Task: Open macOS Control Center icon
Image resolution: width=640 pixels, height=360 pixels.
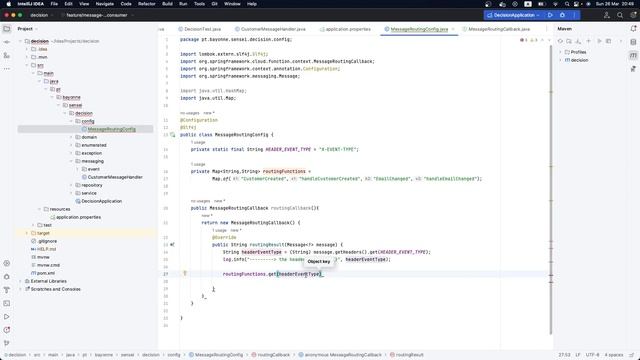Action: [x=576, y=4]
